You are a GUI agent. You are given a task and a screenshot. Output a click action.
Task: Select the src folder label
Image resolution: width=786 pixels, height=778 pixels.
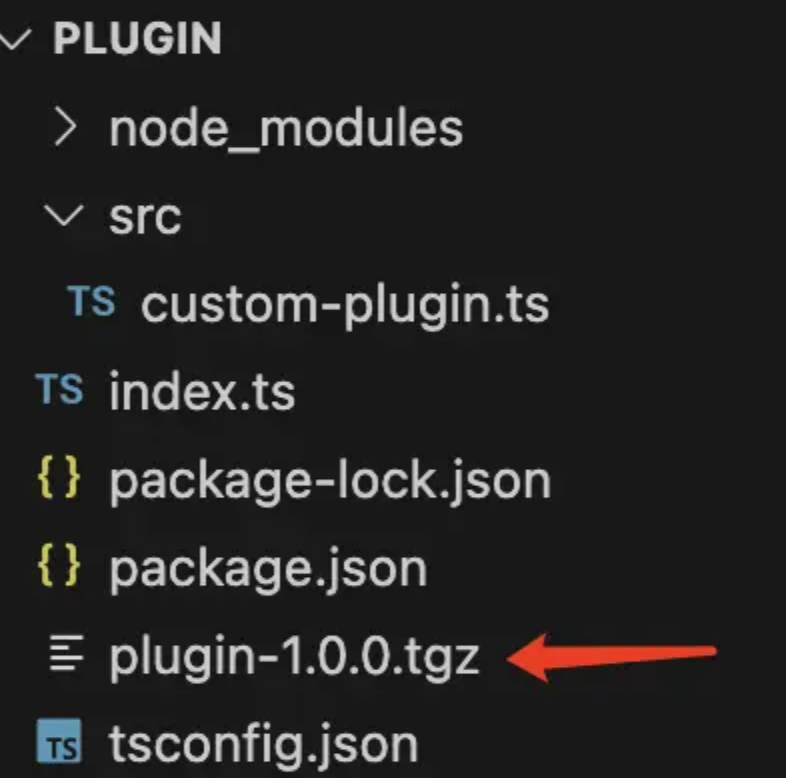(x=145, y=219)
